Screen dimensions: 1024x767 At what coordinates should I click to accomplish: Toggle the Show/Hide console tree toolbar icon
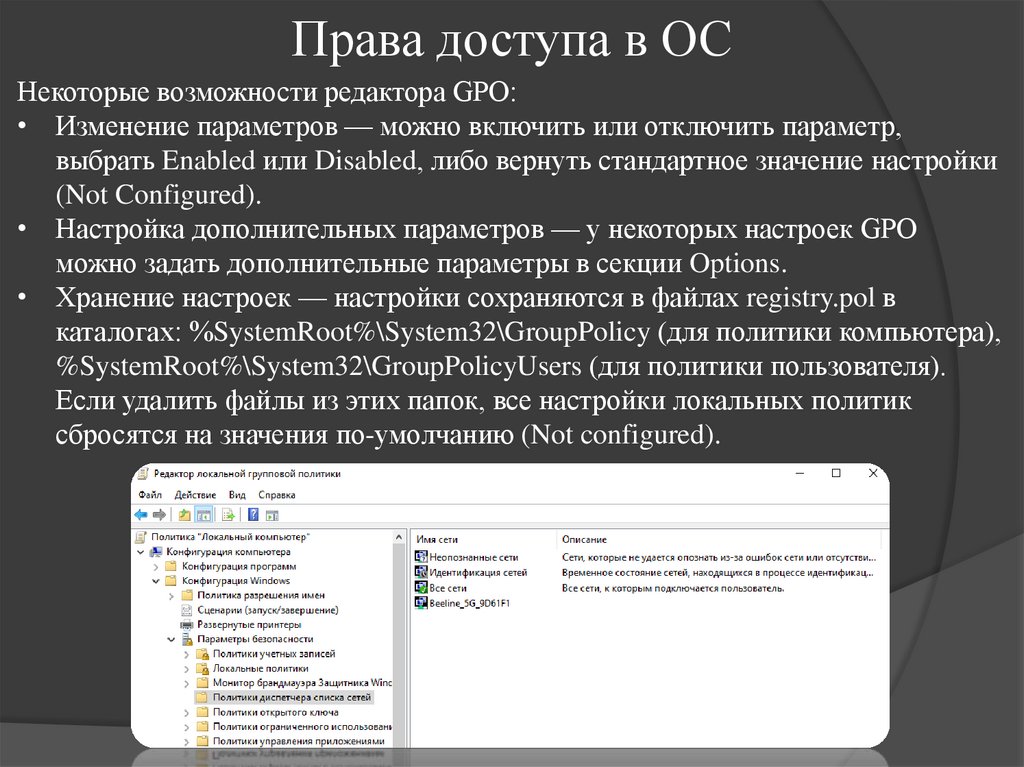coord(204,516)
